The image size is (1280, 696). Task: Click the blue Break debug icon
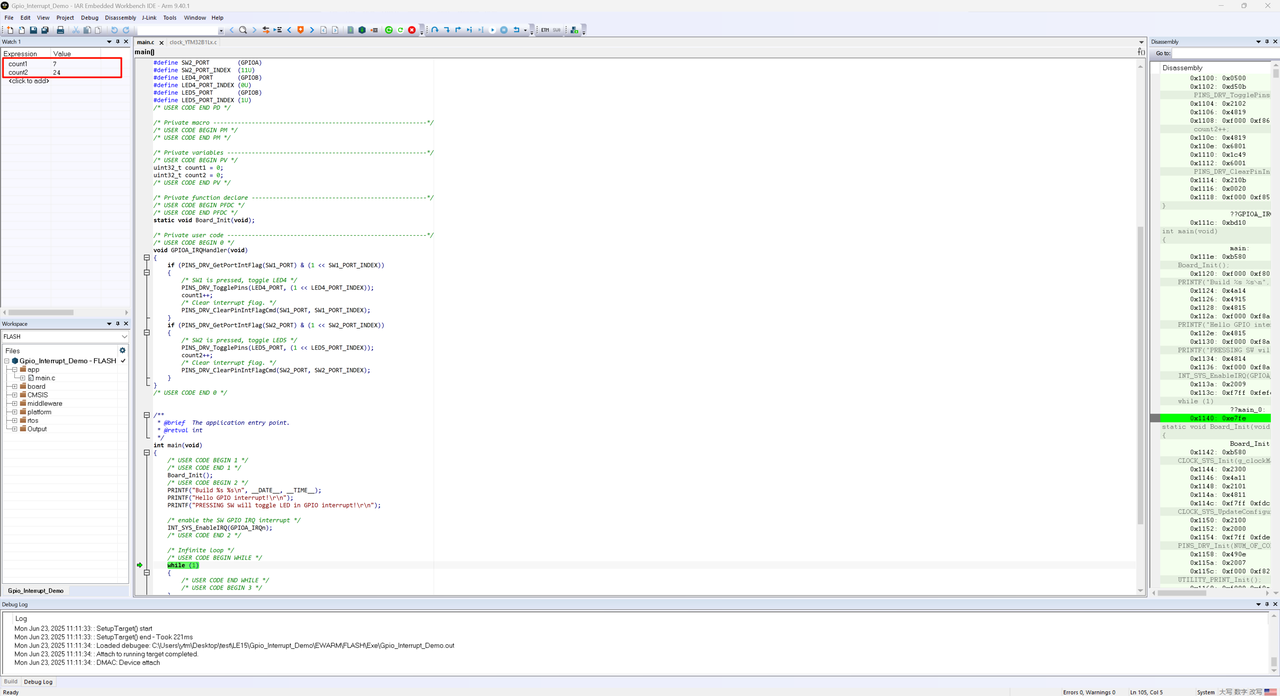pyautogui.click(x=504, y=30)
